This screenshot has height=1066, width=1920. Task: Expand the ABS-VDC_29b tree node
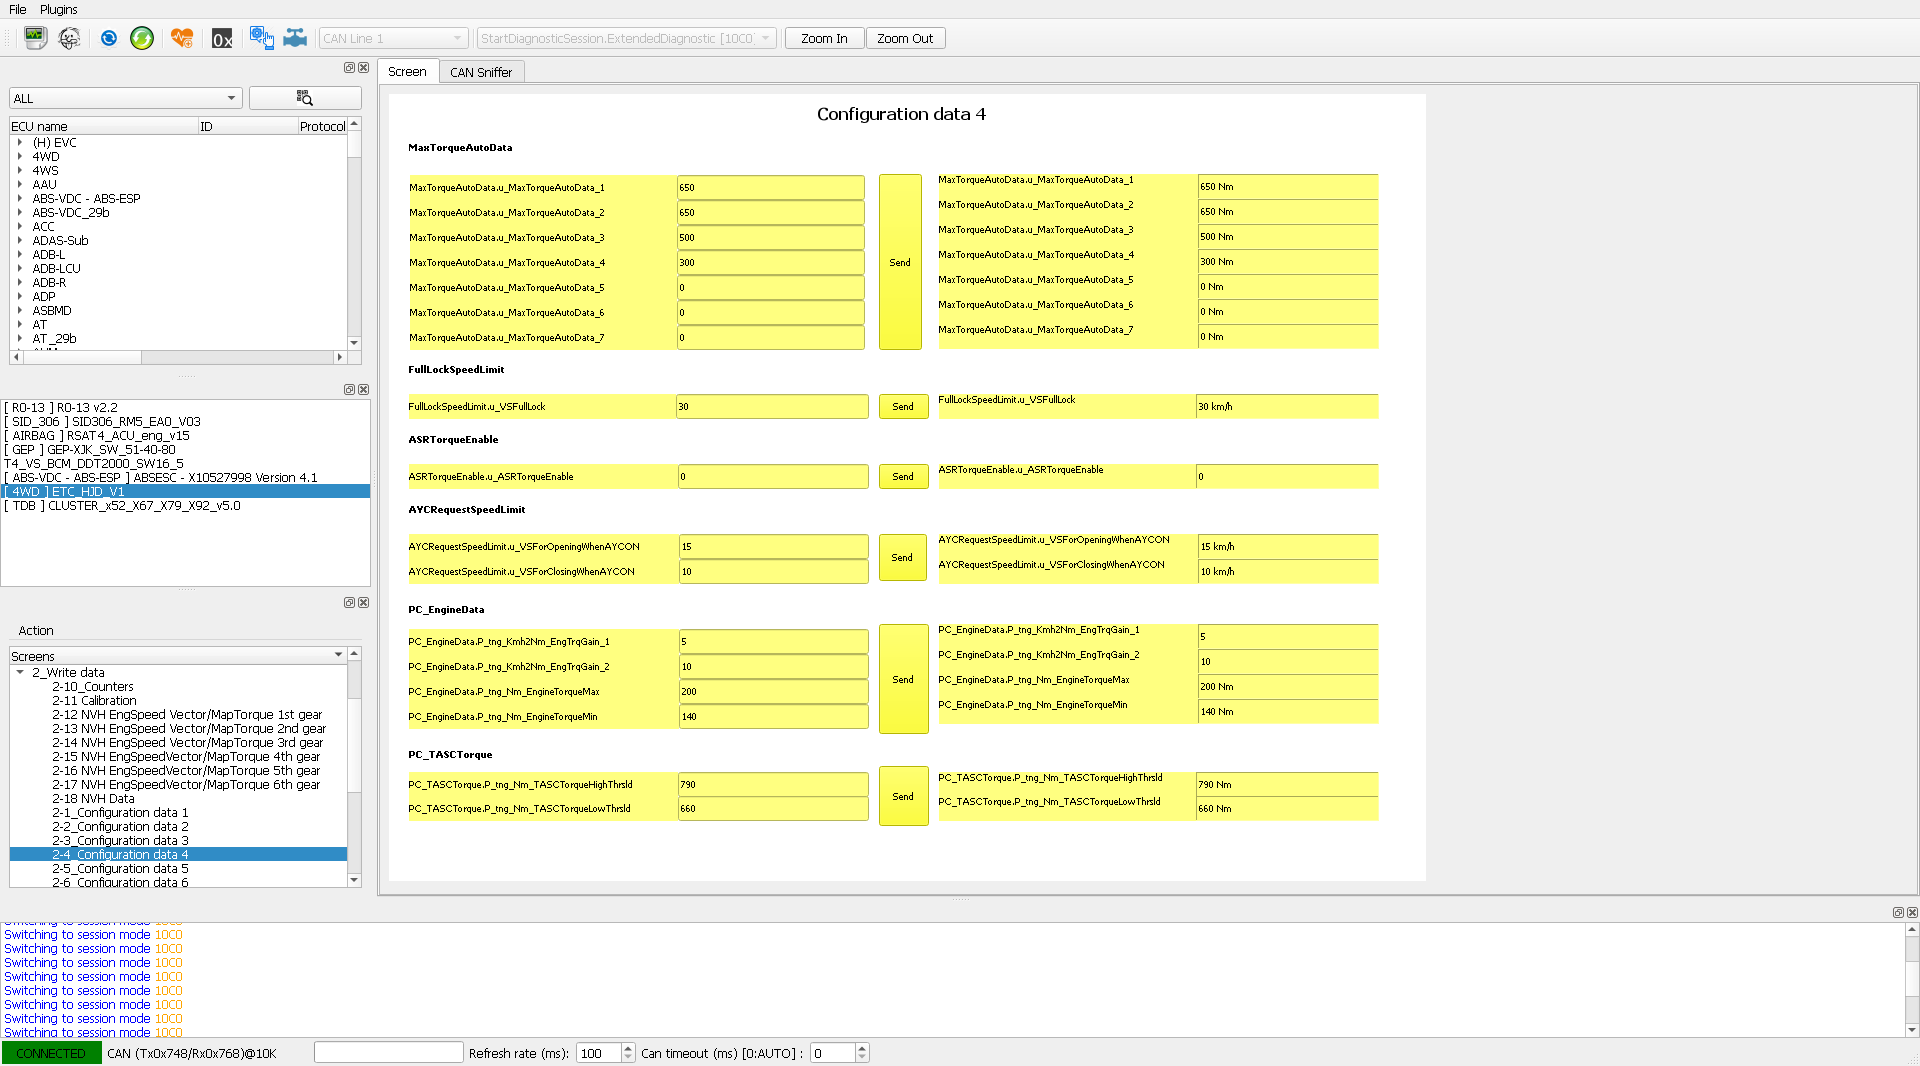tap(19, 213)
